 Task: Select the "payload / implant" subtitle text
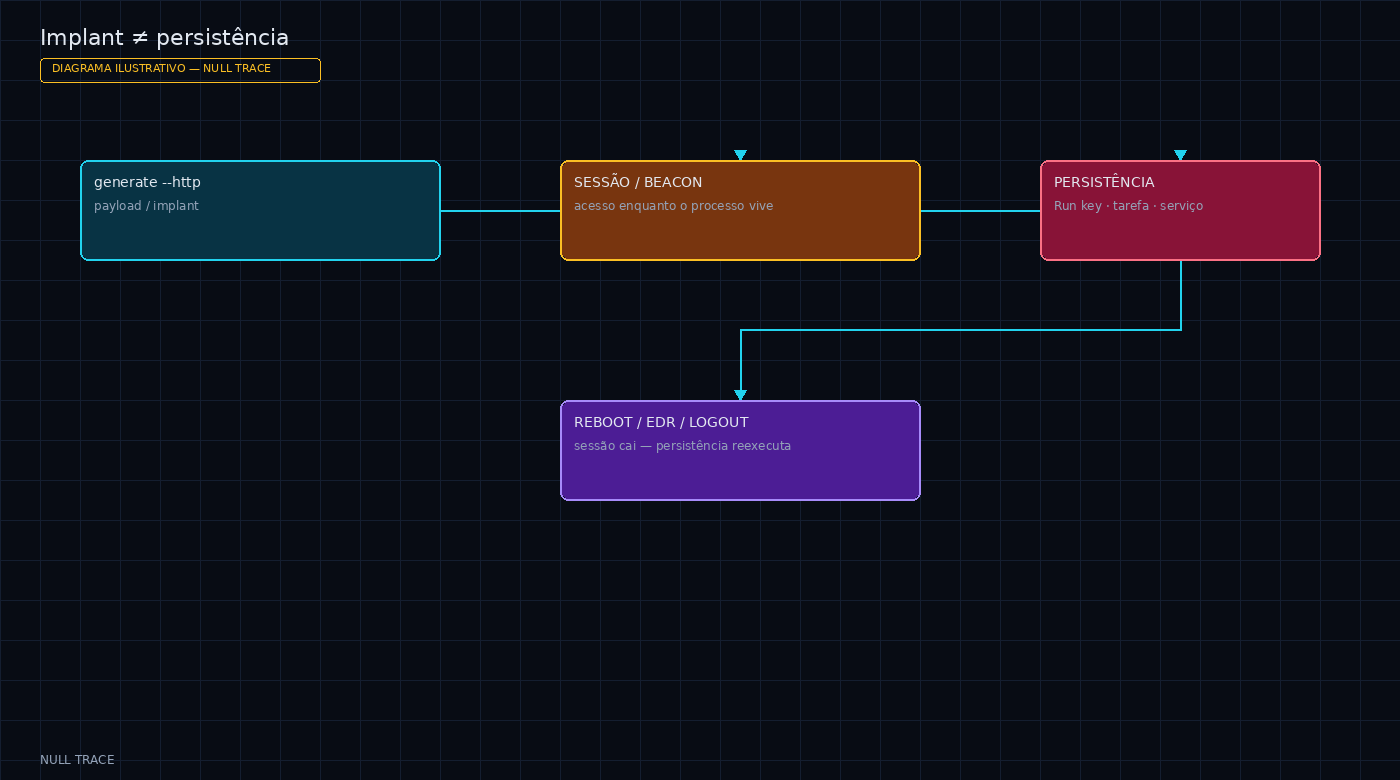pyautogui.click(x=146, y=206)
